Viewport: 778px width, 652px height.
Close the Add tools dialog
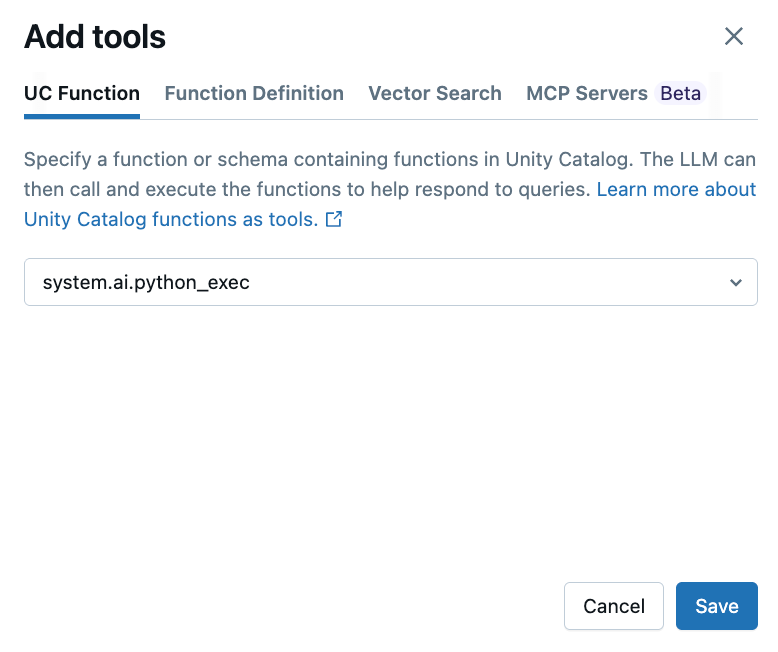734,37
